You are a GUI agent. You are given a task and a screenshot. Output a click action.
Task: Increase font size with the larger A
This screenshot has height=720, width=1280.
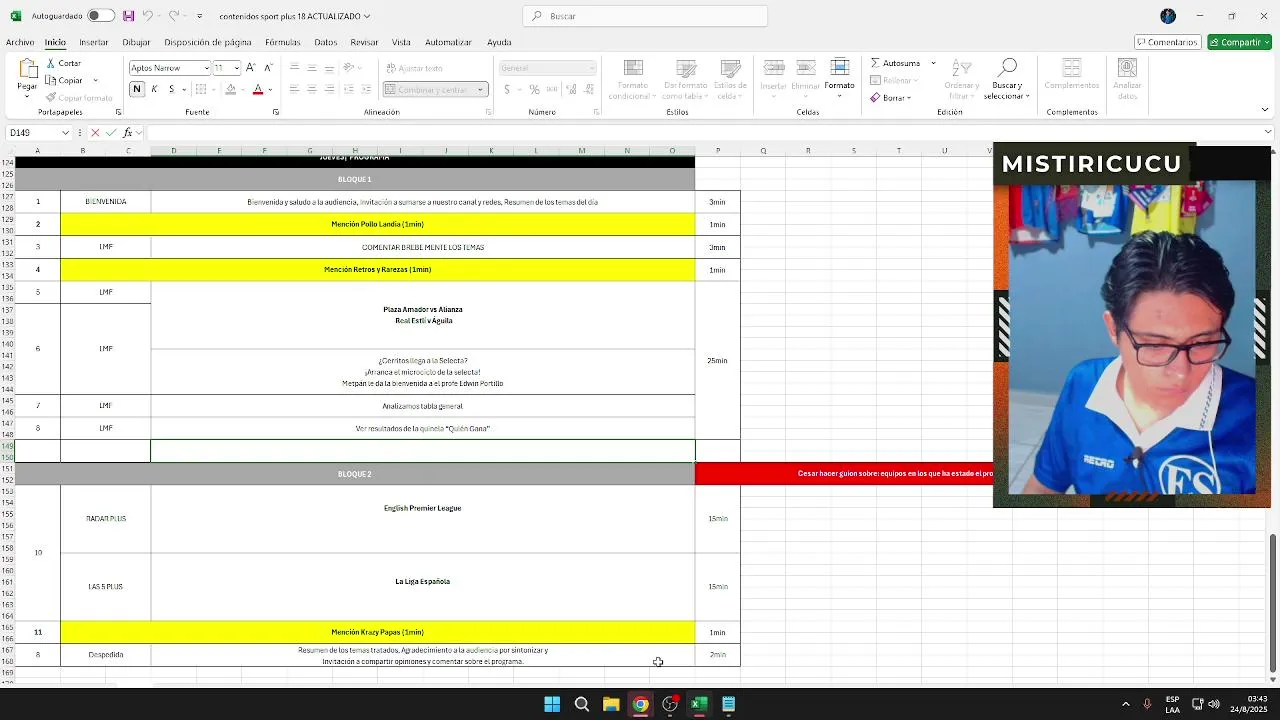[x=251, y=67]
